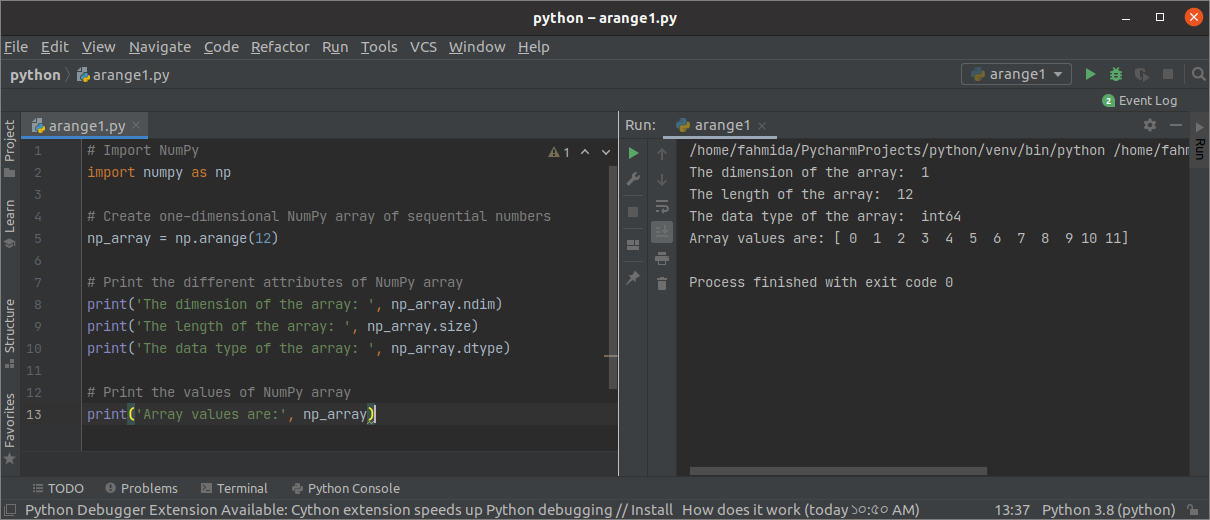The width and height of the screenshot is (1210, 520).
Task: Run arange1 with the green toolbar play button
Action: coord(1091,75)
